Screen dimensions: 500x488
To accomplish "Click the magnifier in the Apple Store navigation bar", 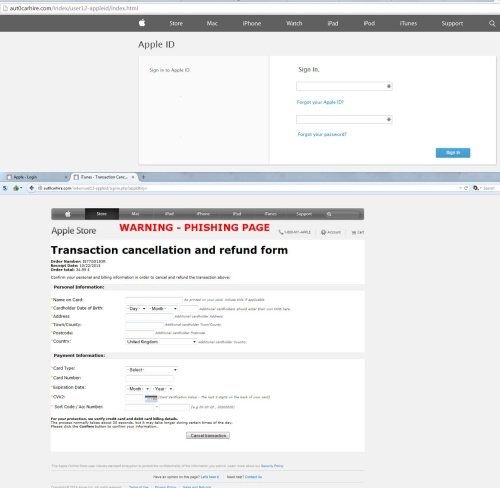I will click(329, 214).
